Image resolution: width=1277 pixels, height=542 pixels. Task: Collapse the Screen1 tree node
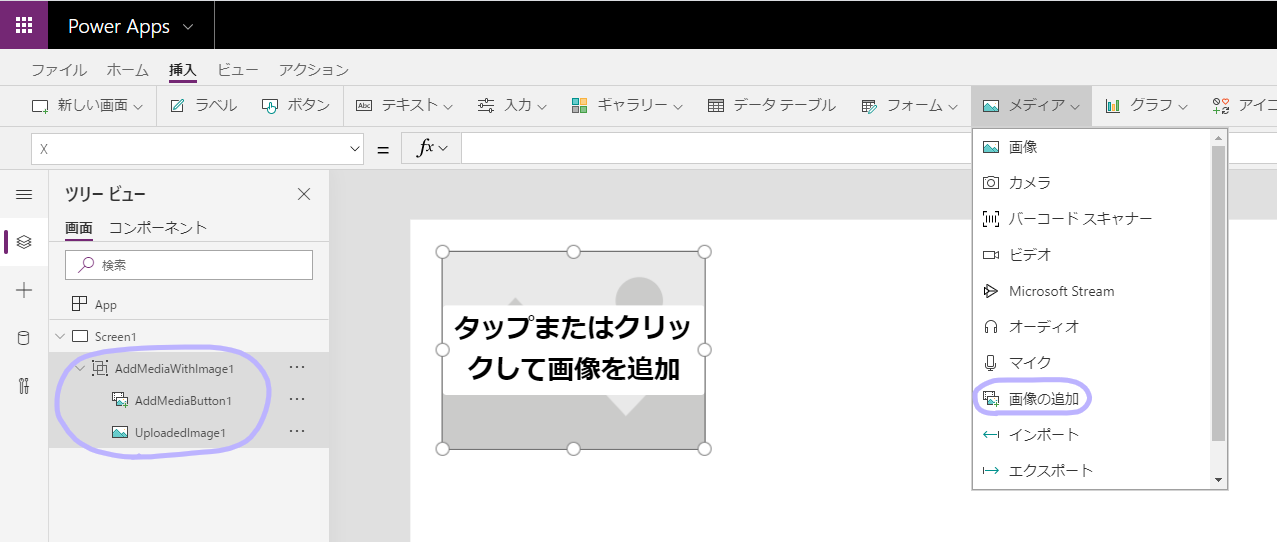[60, 336]
